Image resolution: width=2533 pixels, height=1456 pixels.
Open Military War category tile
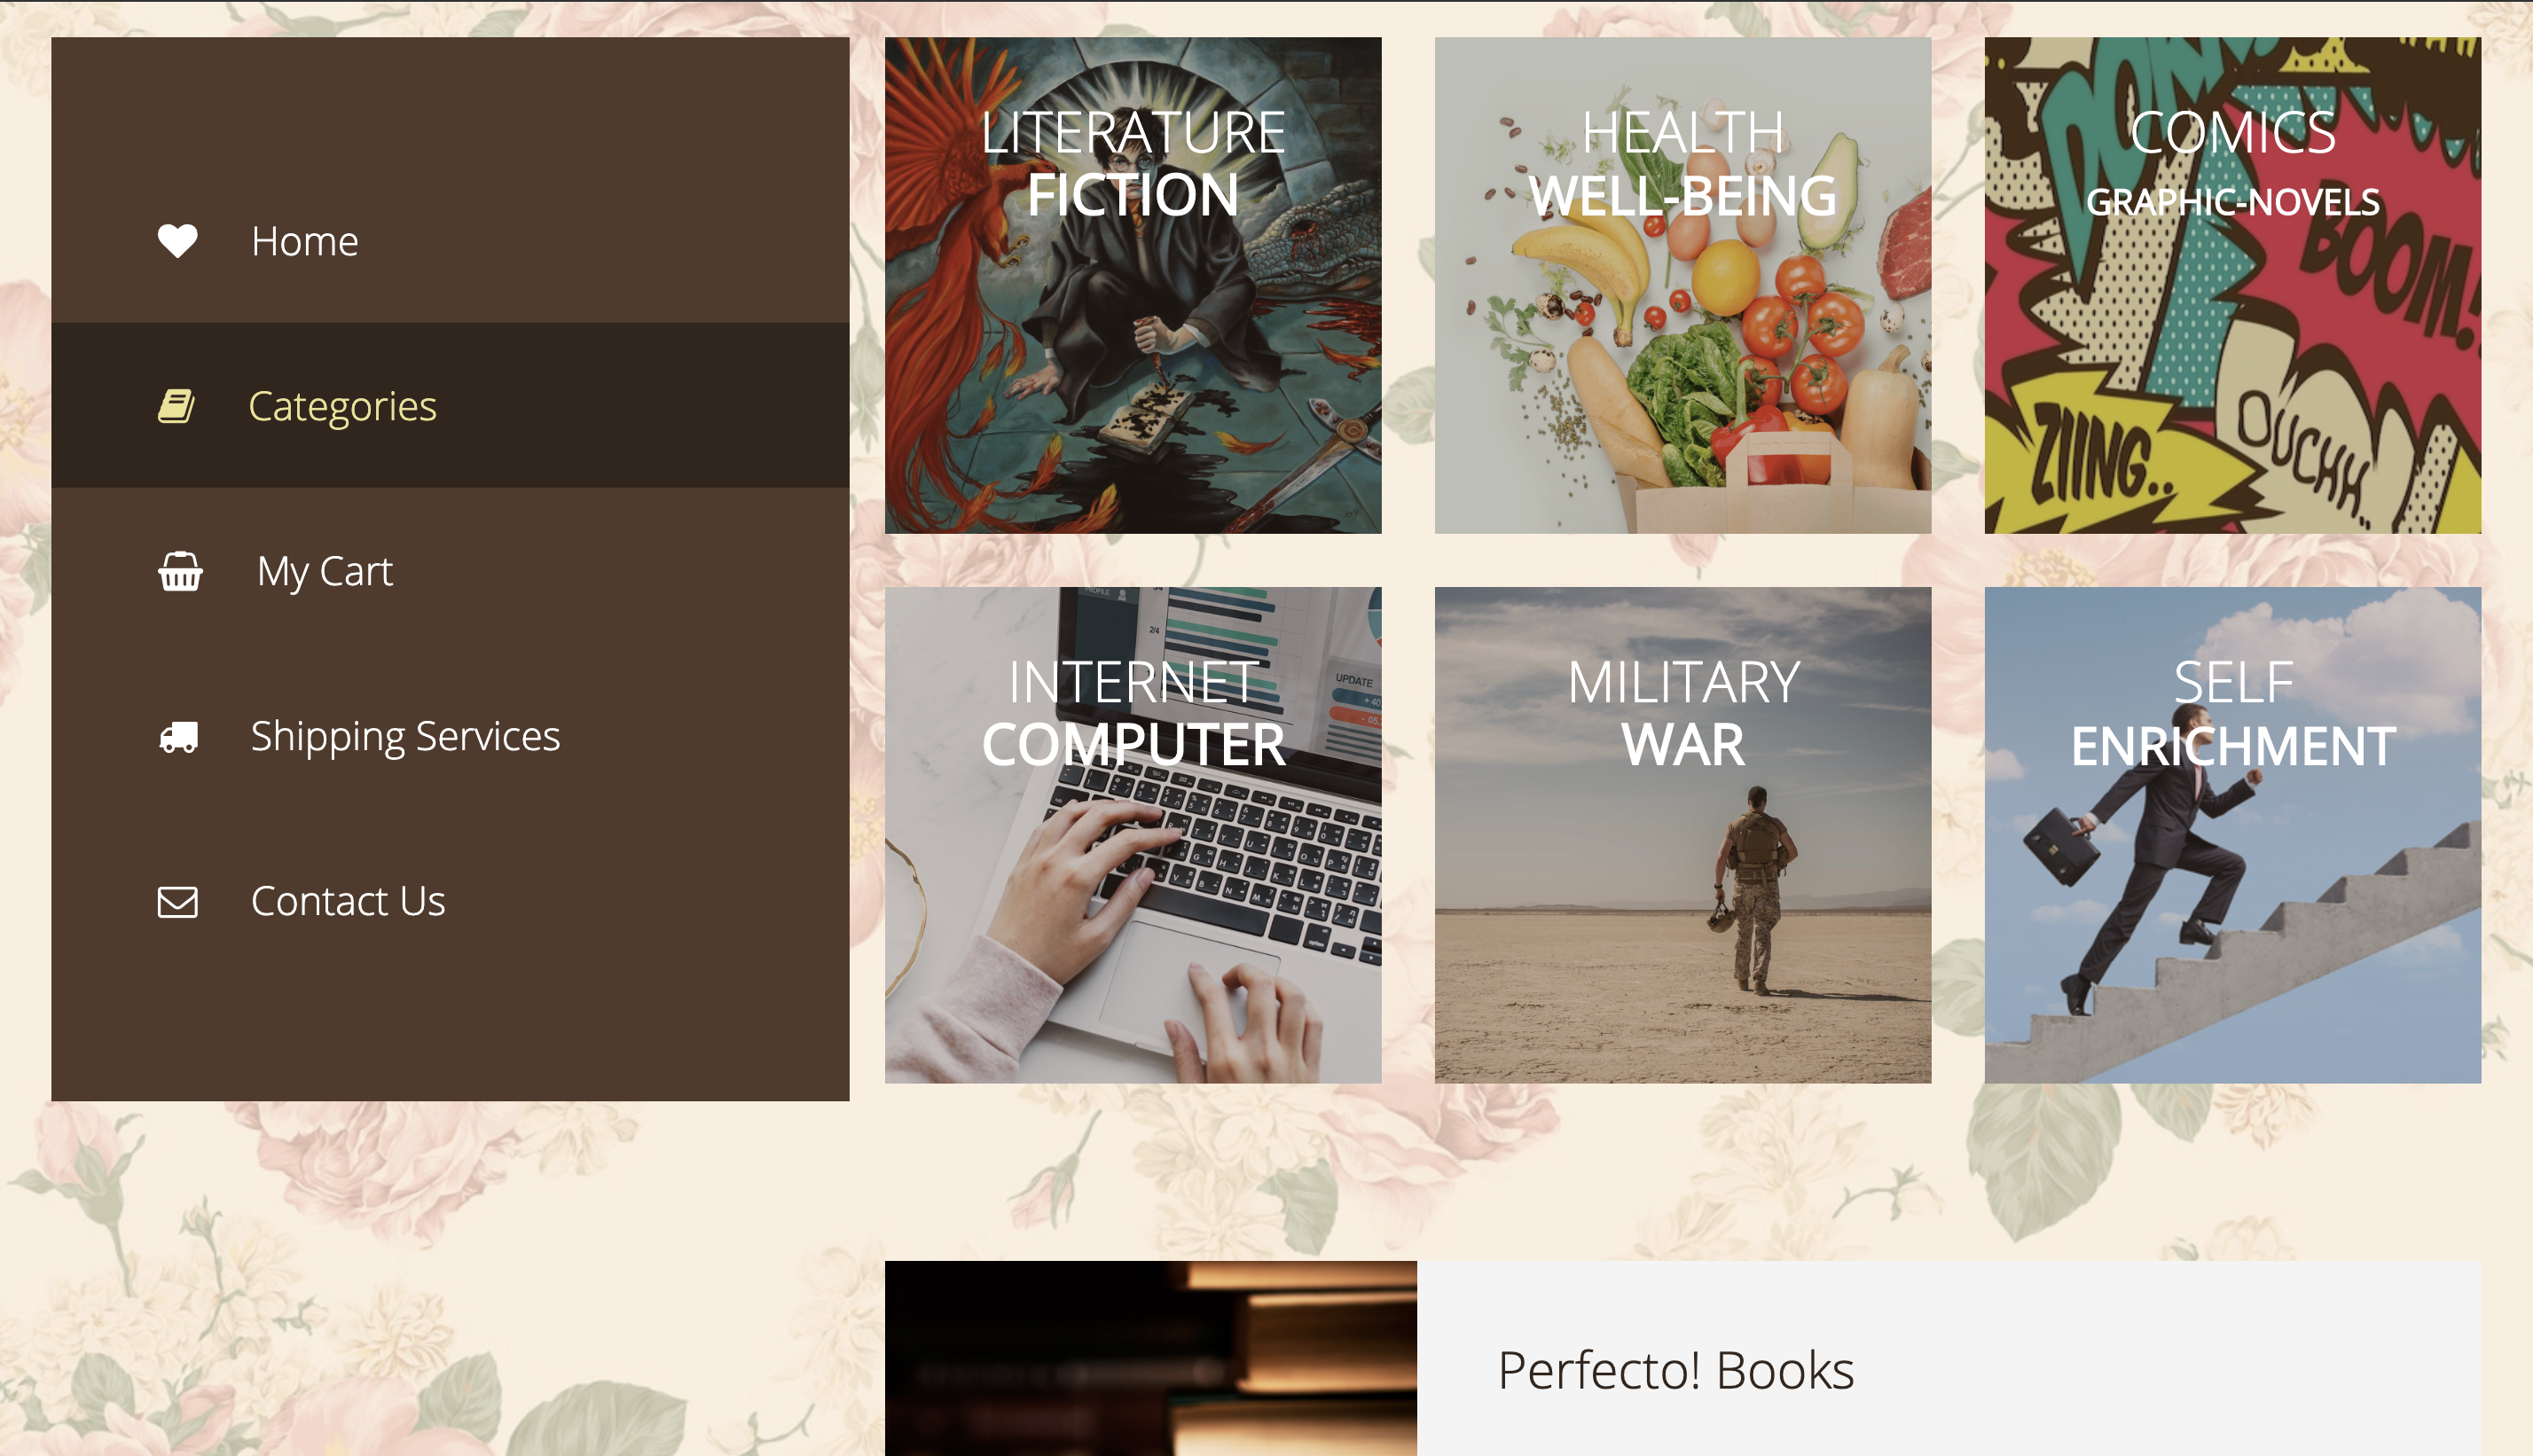click(x=1683, y=835)
